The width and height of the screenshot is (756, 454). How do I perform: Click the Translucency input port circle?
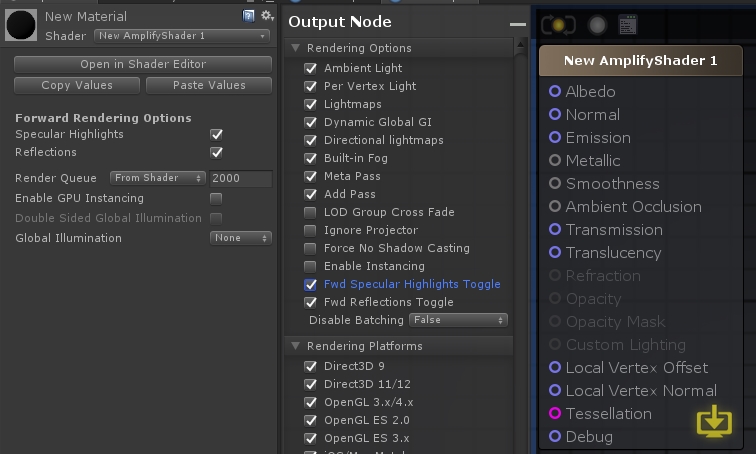tap(555, 252)
